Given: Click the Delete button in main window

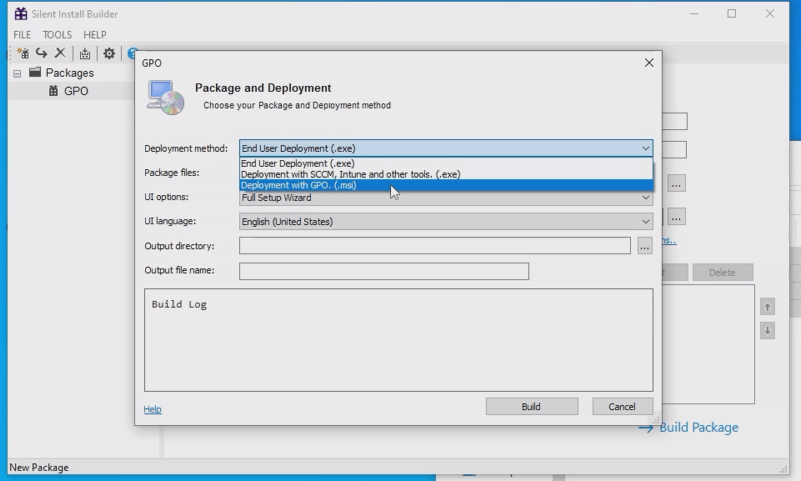Looking at the screenshot, I should [x=722, y=273].
